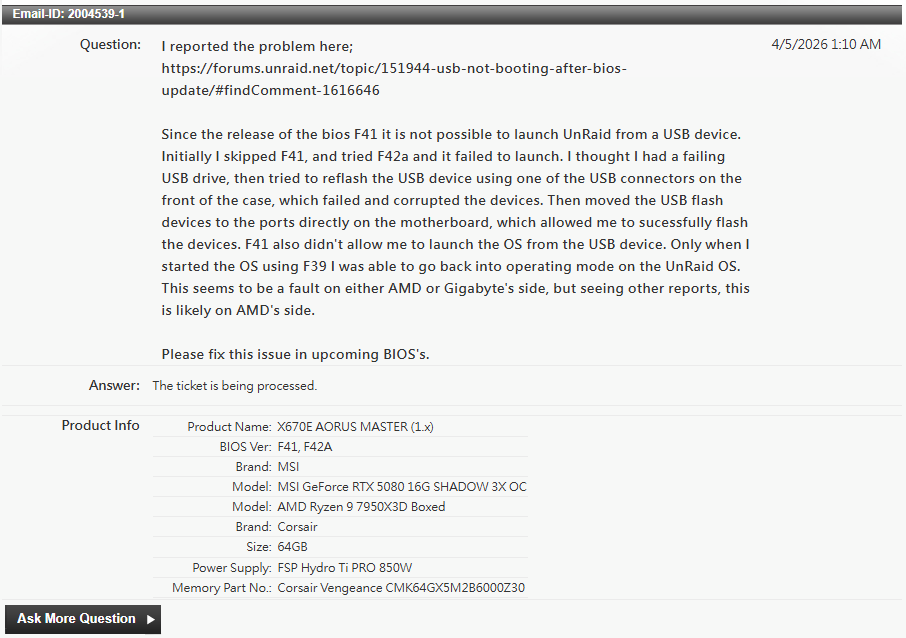Click the Email-ID 2004539-1 header bar
The width and height of the screenshot is (906, 638).
pyautogui.click(x=452, y=14)
